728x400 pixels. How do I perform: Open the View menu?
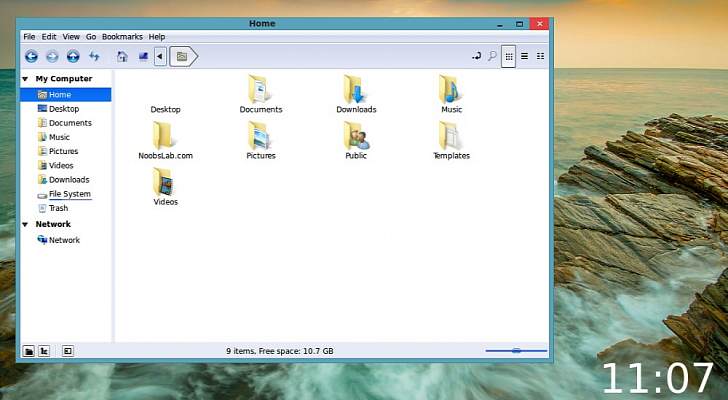72,37
